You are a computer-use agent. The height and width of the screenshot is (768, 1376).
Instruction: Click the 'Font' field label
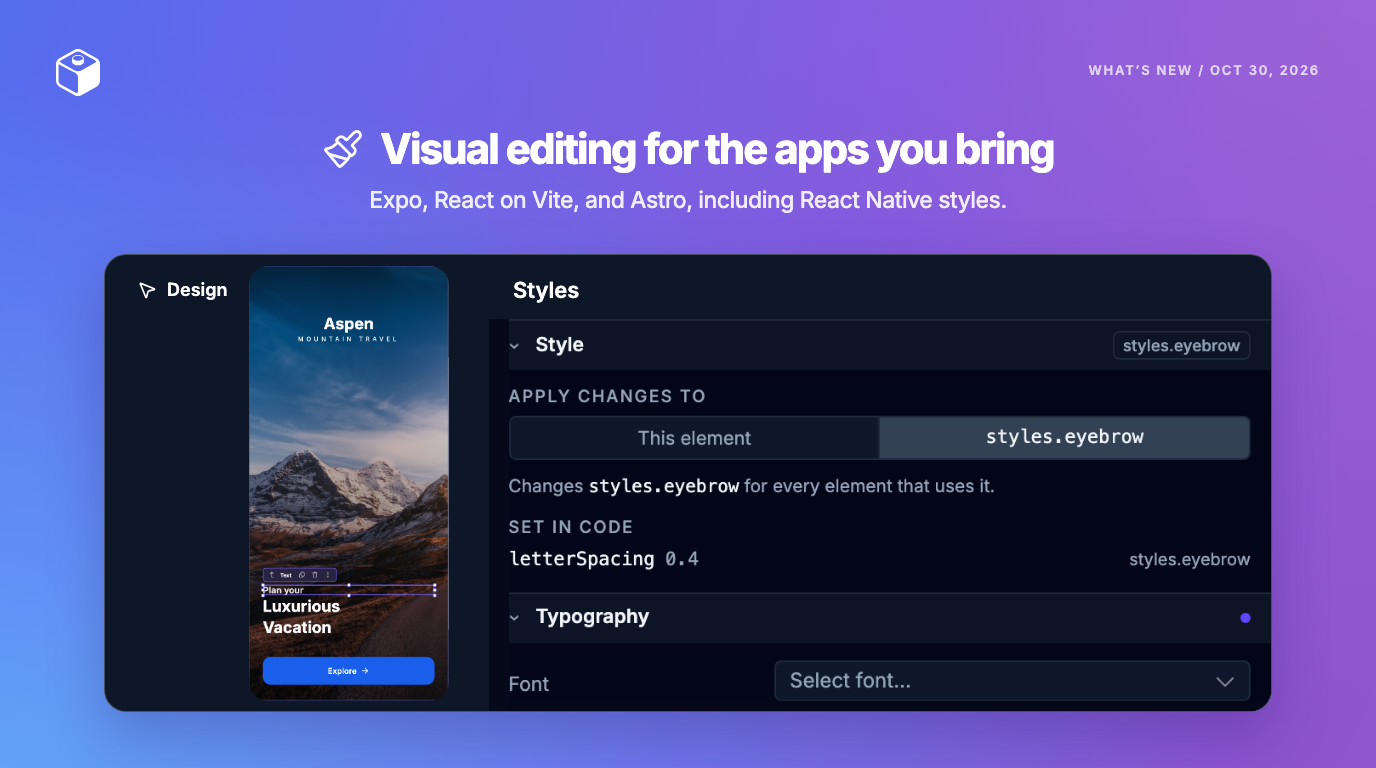[529, 684]
